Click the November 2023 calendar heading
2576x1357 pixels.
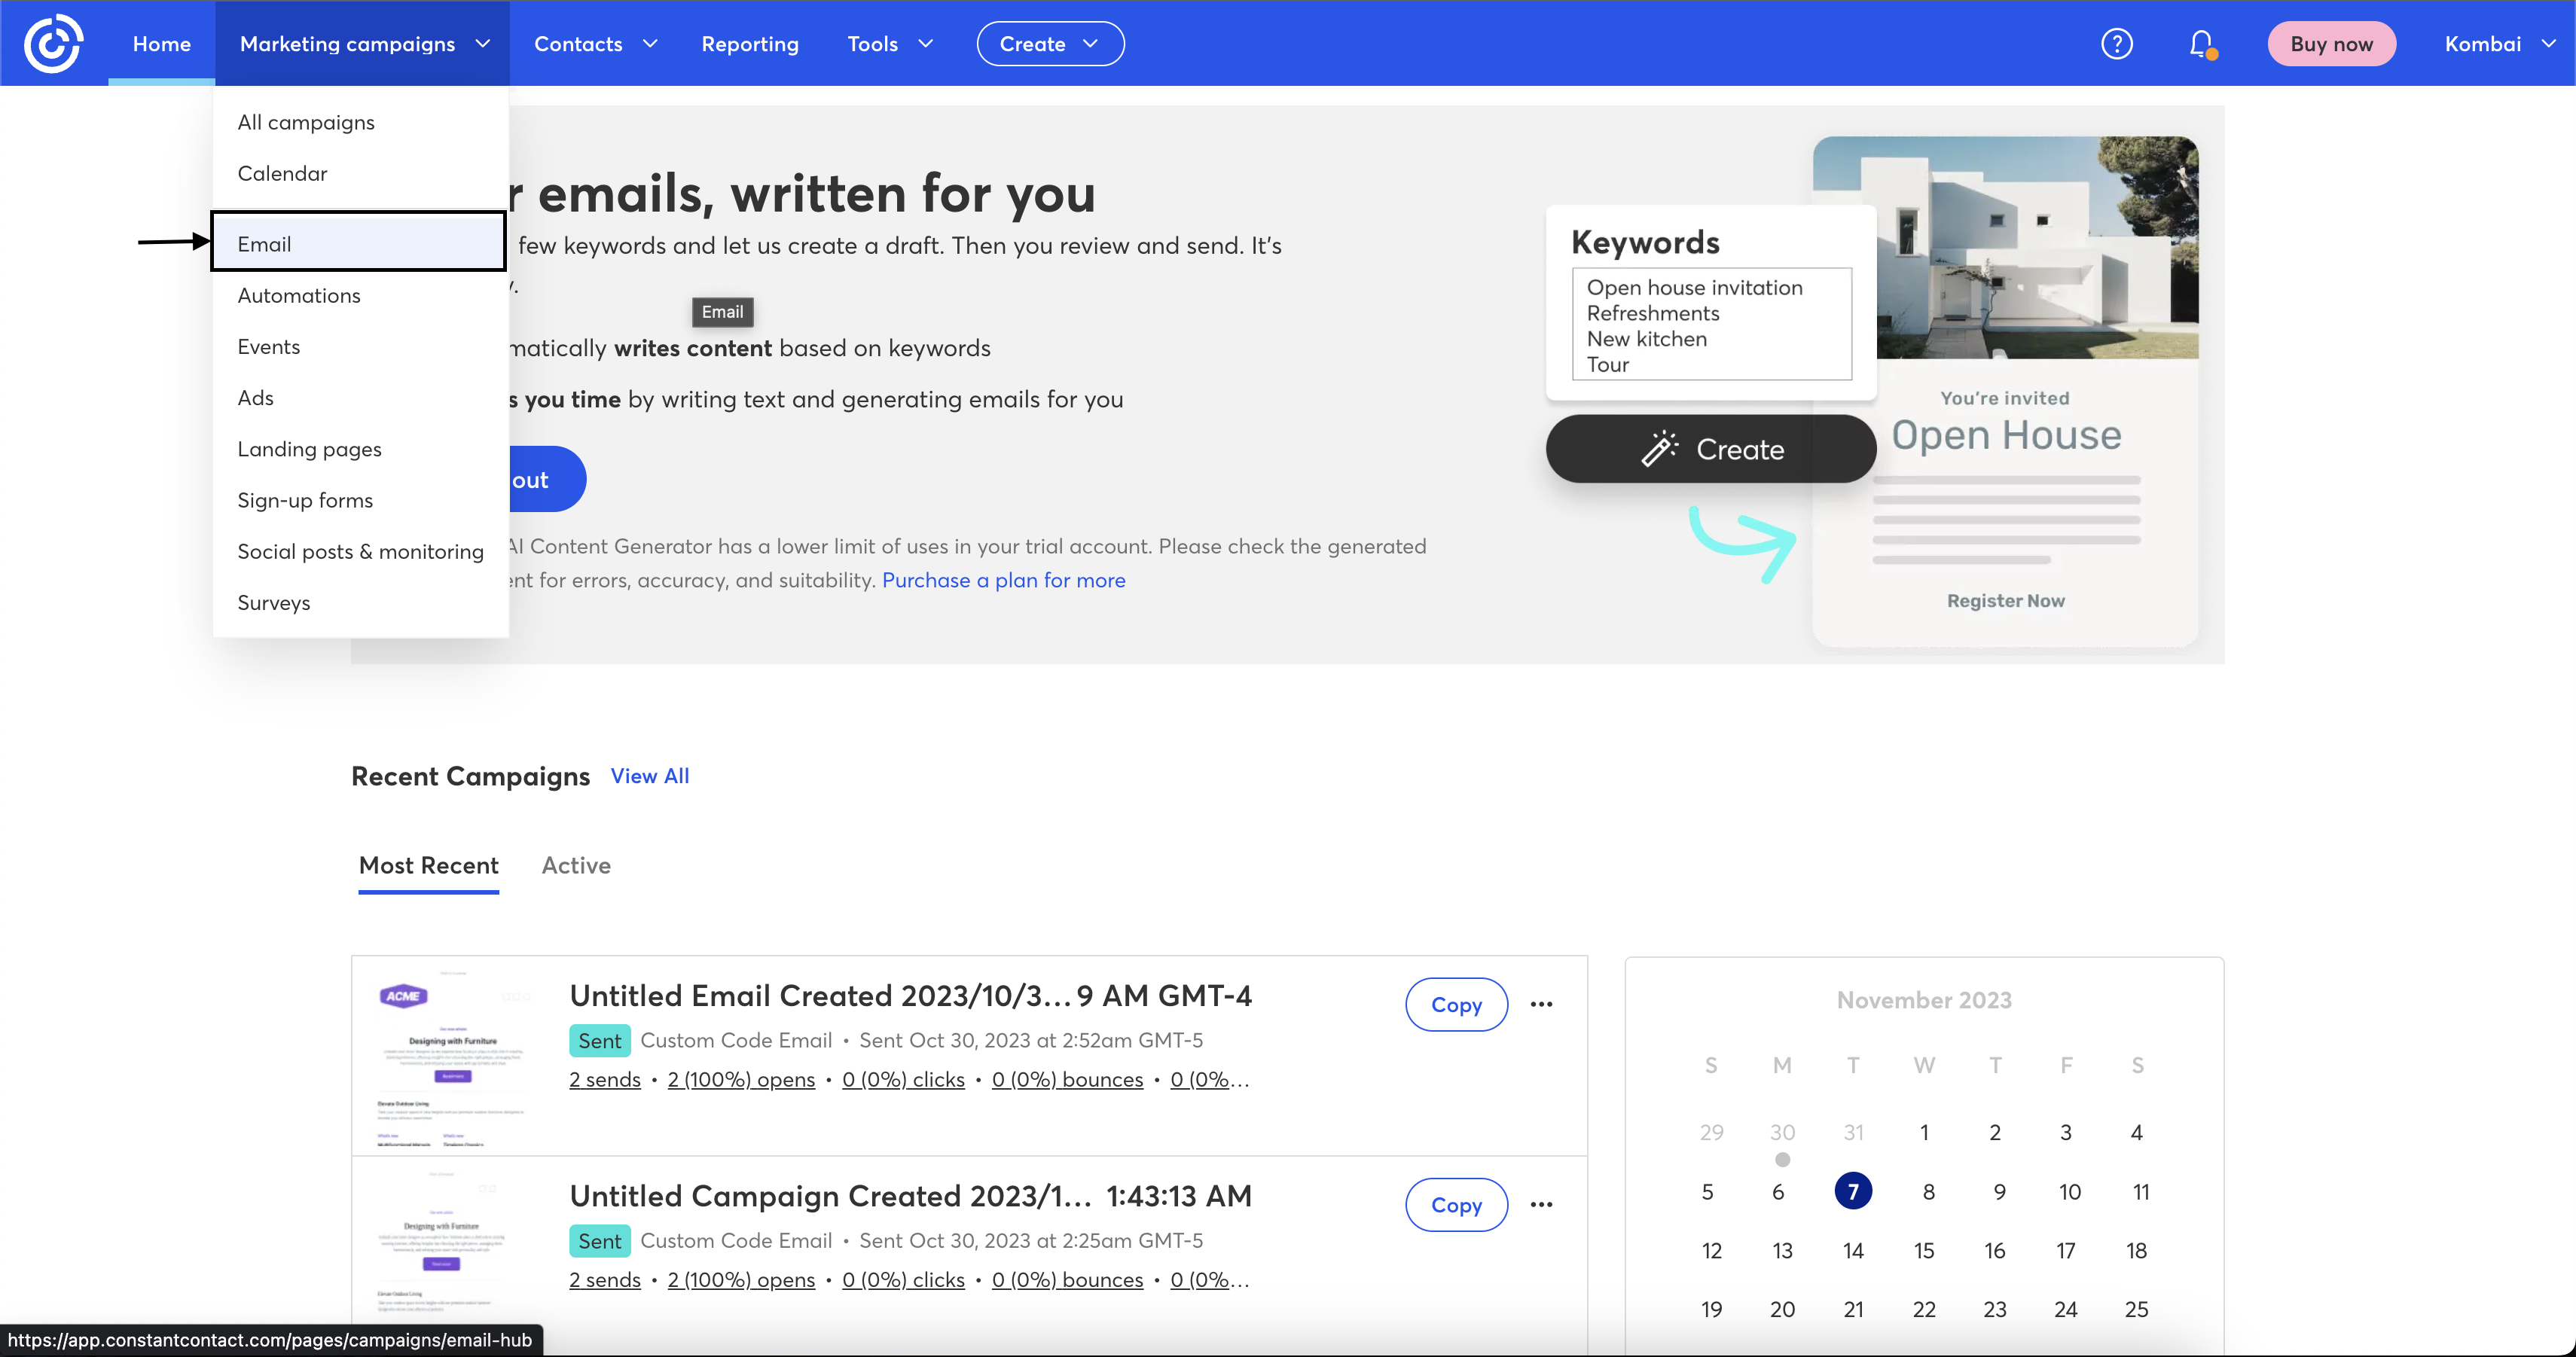[1923, 1000]
